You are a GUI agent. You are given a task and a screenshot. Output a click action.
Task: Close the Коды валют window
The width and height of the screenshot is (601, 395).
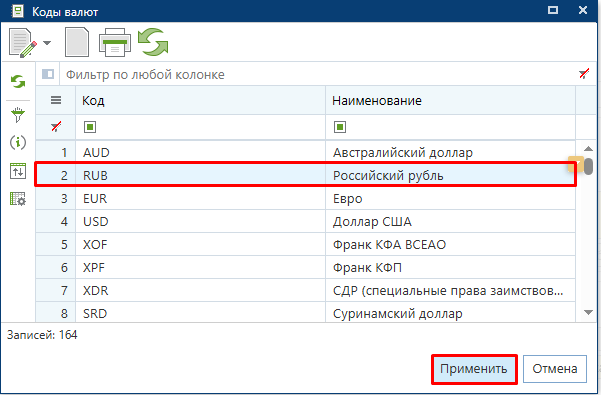tap(583, 10)
